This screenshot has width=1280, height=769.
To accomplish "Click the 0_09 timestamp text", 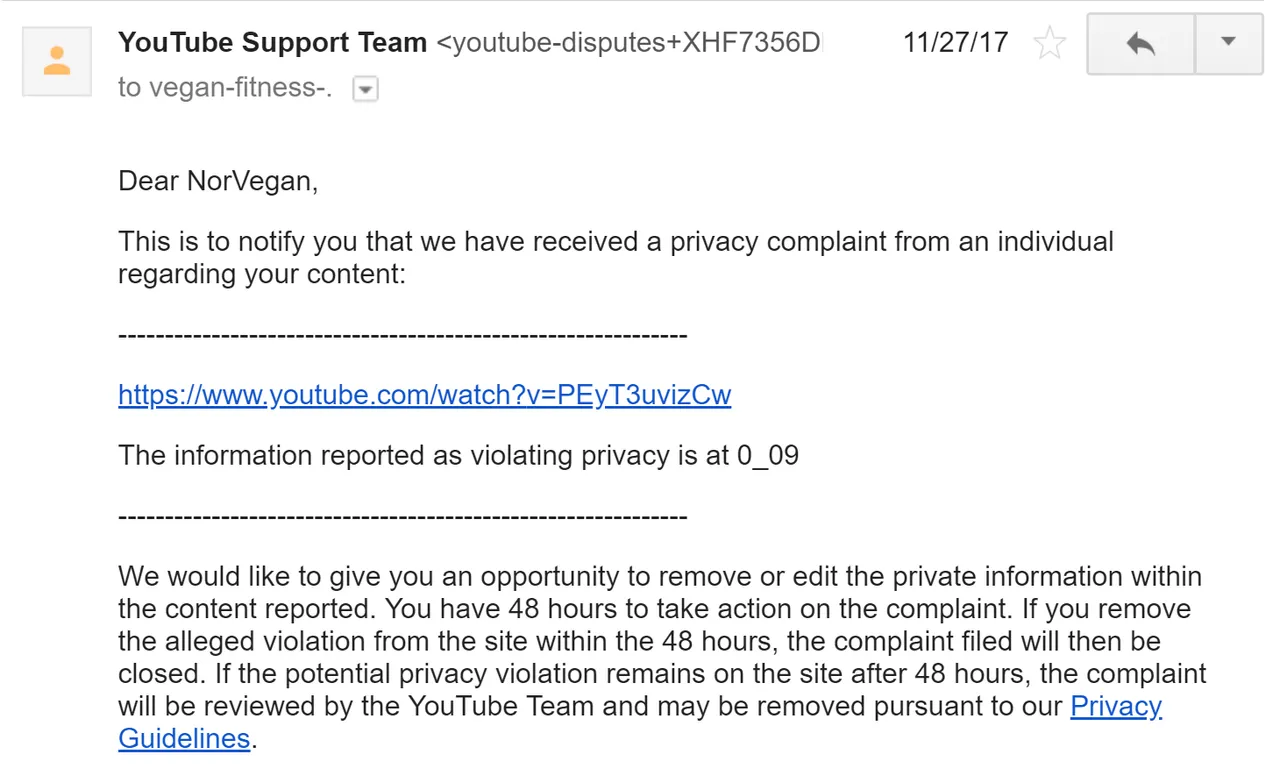I will tap(768, 457).
